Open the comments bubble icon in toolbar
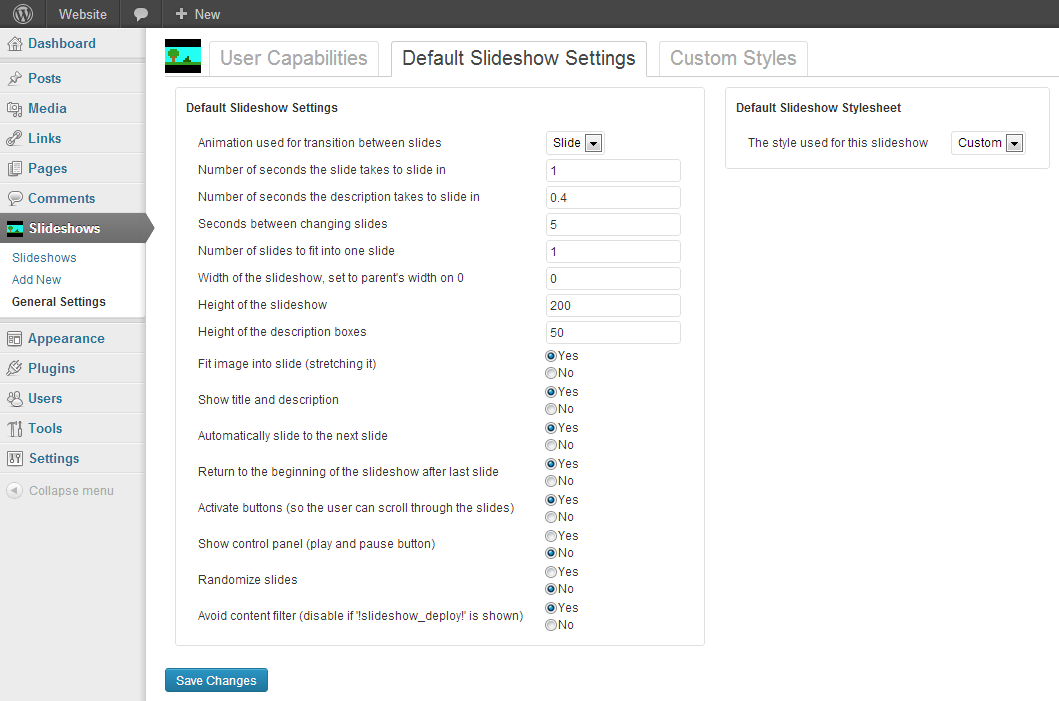 tap(140, 14)
